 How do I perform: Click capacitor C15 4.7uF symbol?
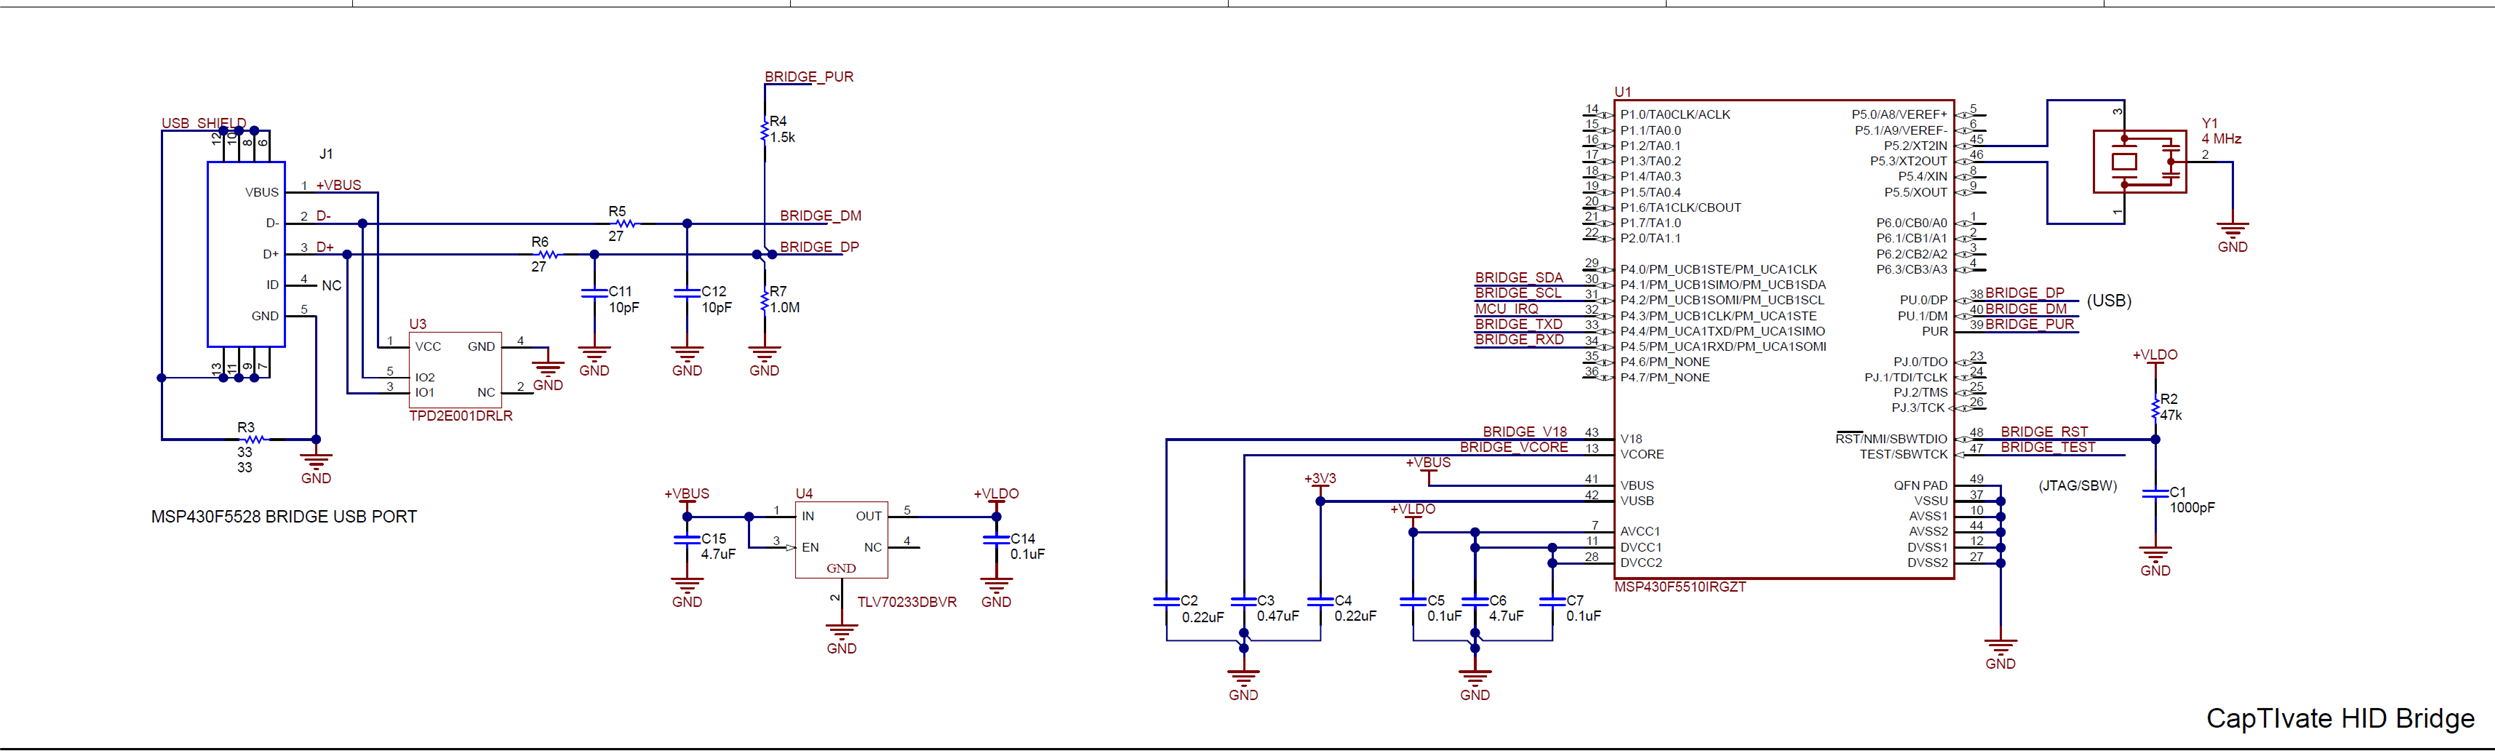click(687, 540)
